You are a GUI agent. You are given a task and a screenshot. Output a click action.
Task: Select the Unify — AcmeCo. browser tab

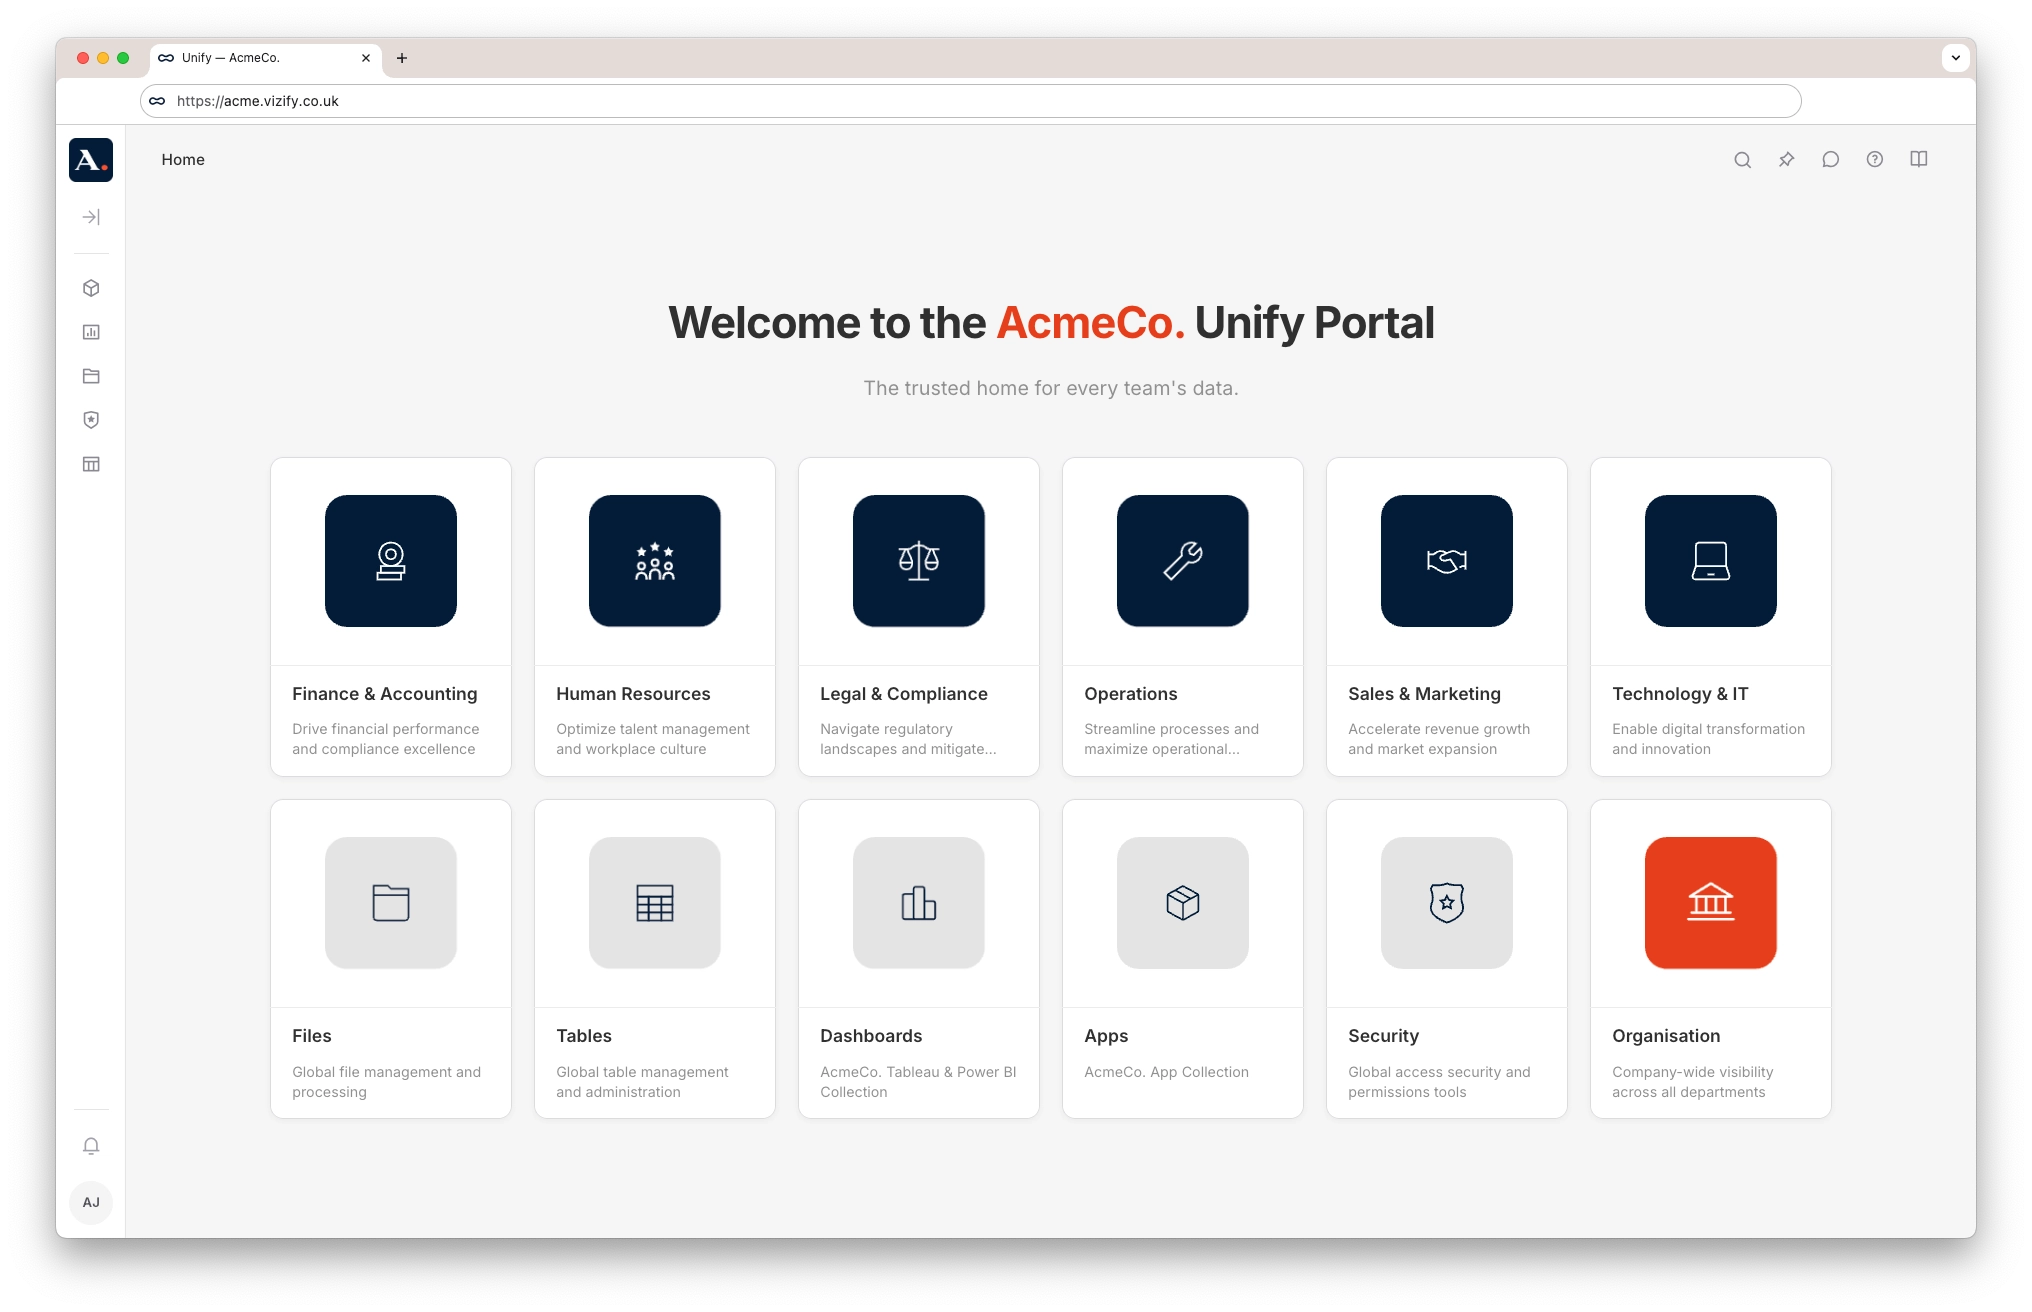point(250,58)
